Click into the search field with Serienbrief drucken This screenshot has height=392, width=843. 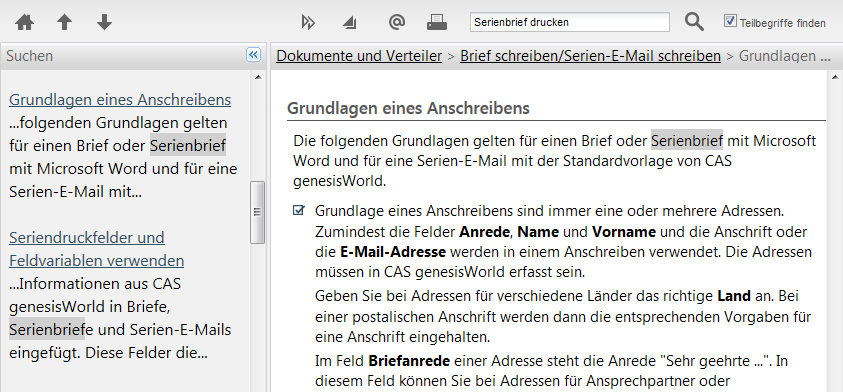[570, 23]
